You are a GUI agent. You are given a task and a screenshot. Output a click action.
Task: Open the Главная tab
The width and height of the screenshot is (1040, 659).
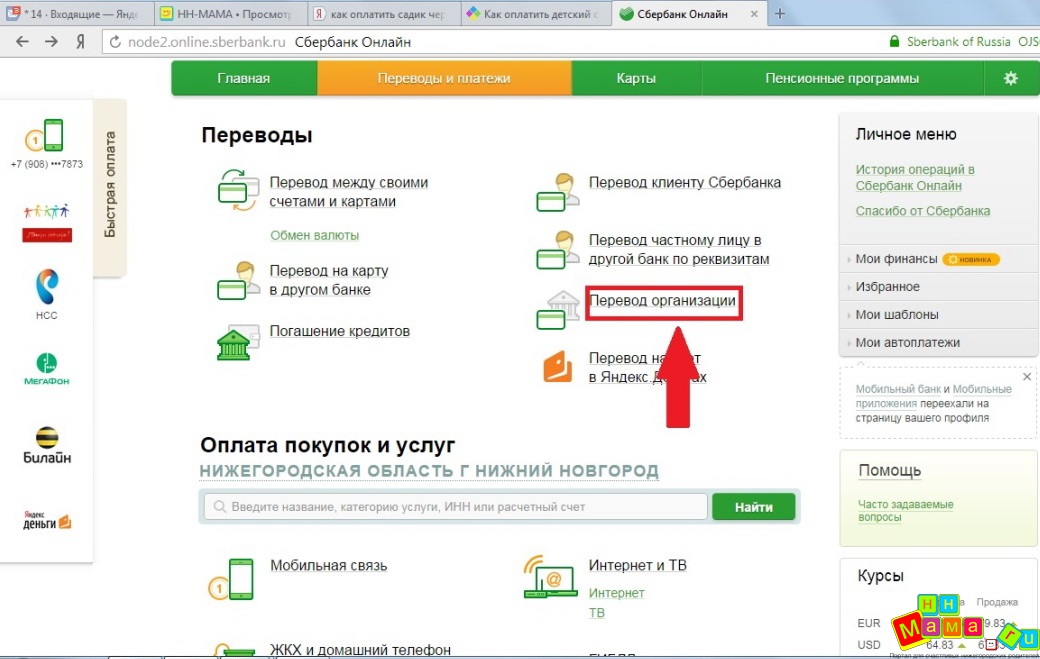click(x=243, y=78)
